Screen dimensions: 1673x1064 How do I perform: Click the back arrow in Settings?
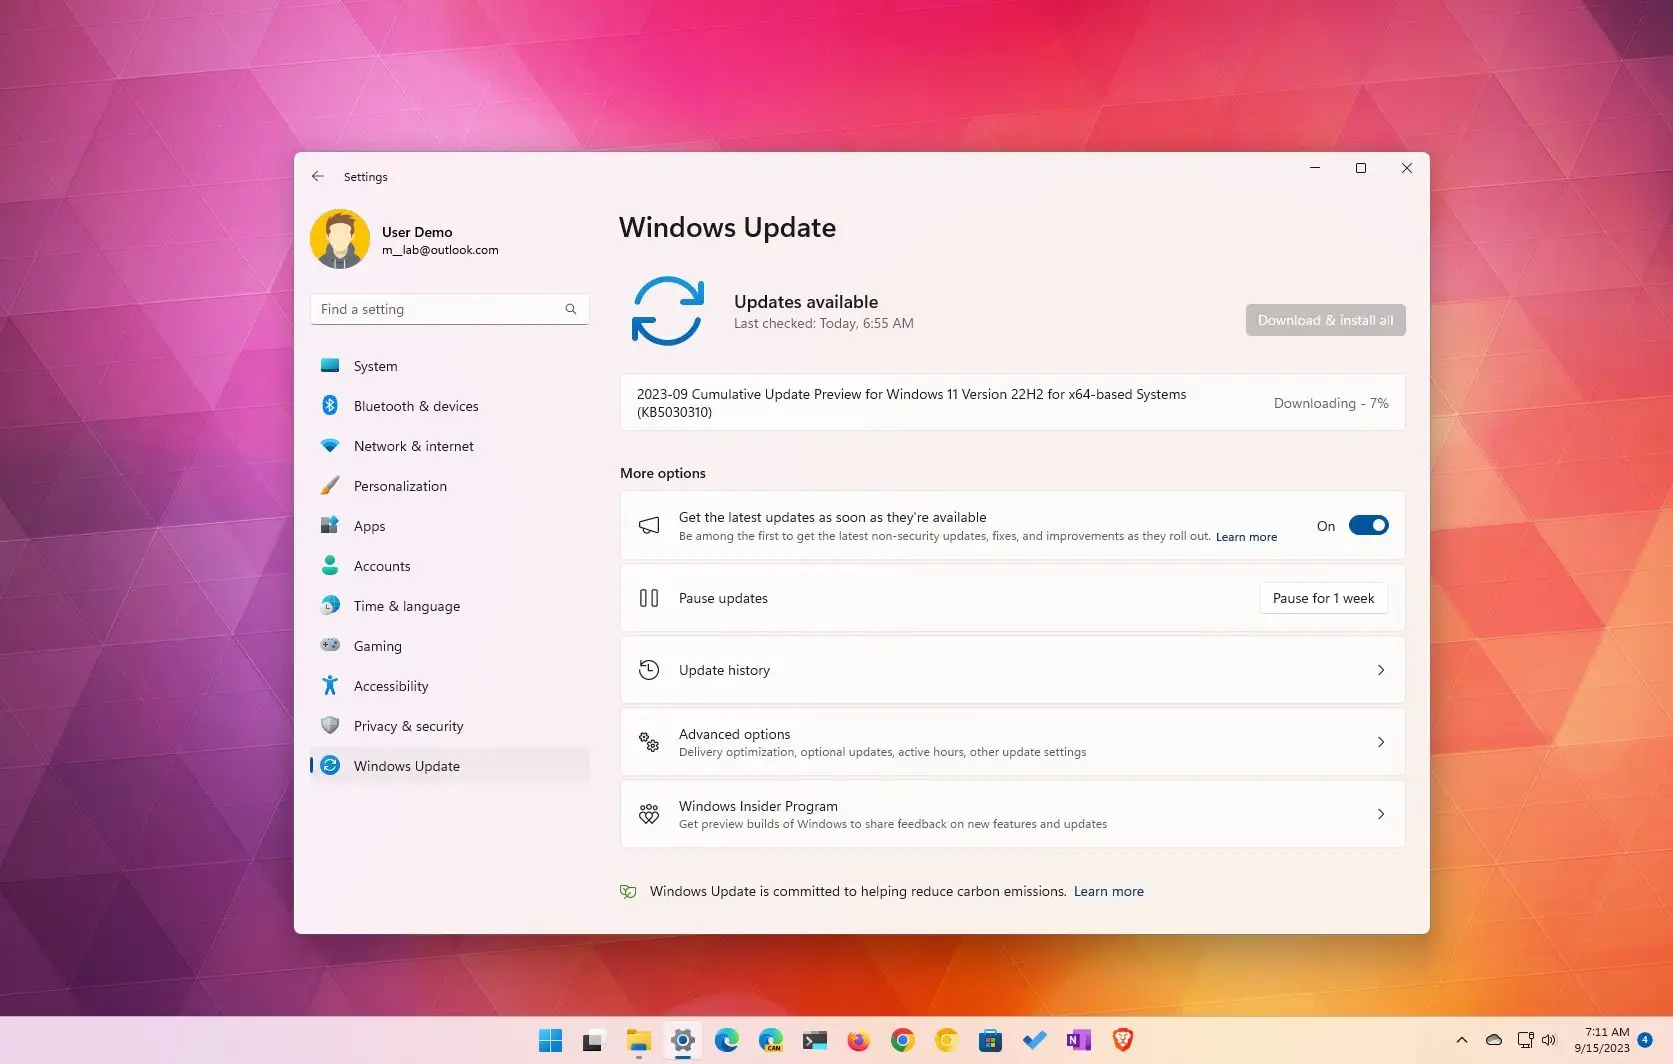coord(318,176)
